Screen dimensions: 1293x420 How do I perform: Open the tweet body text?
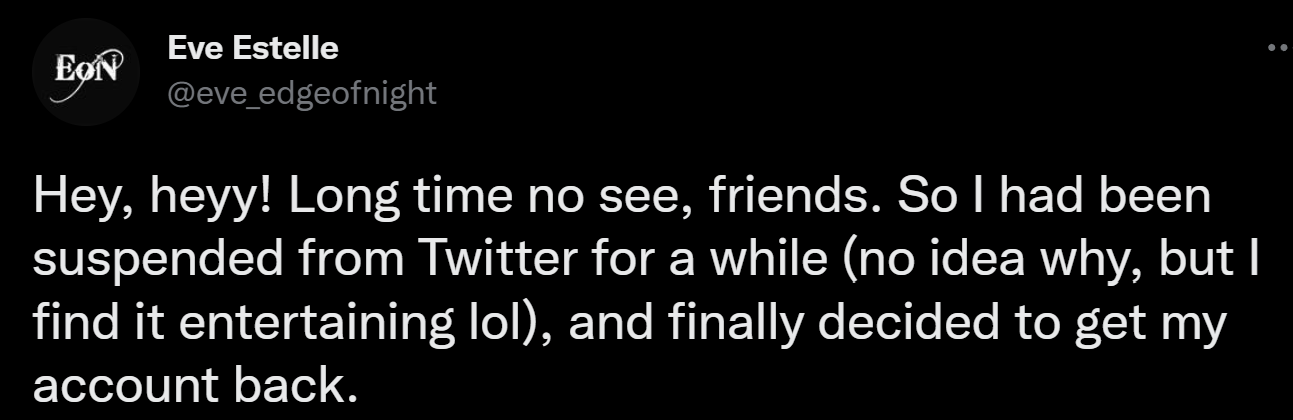point(645,291)
